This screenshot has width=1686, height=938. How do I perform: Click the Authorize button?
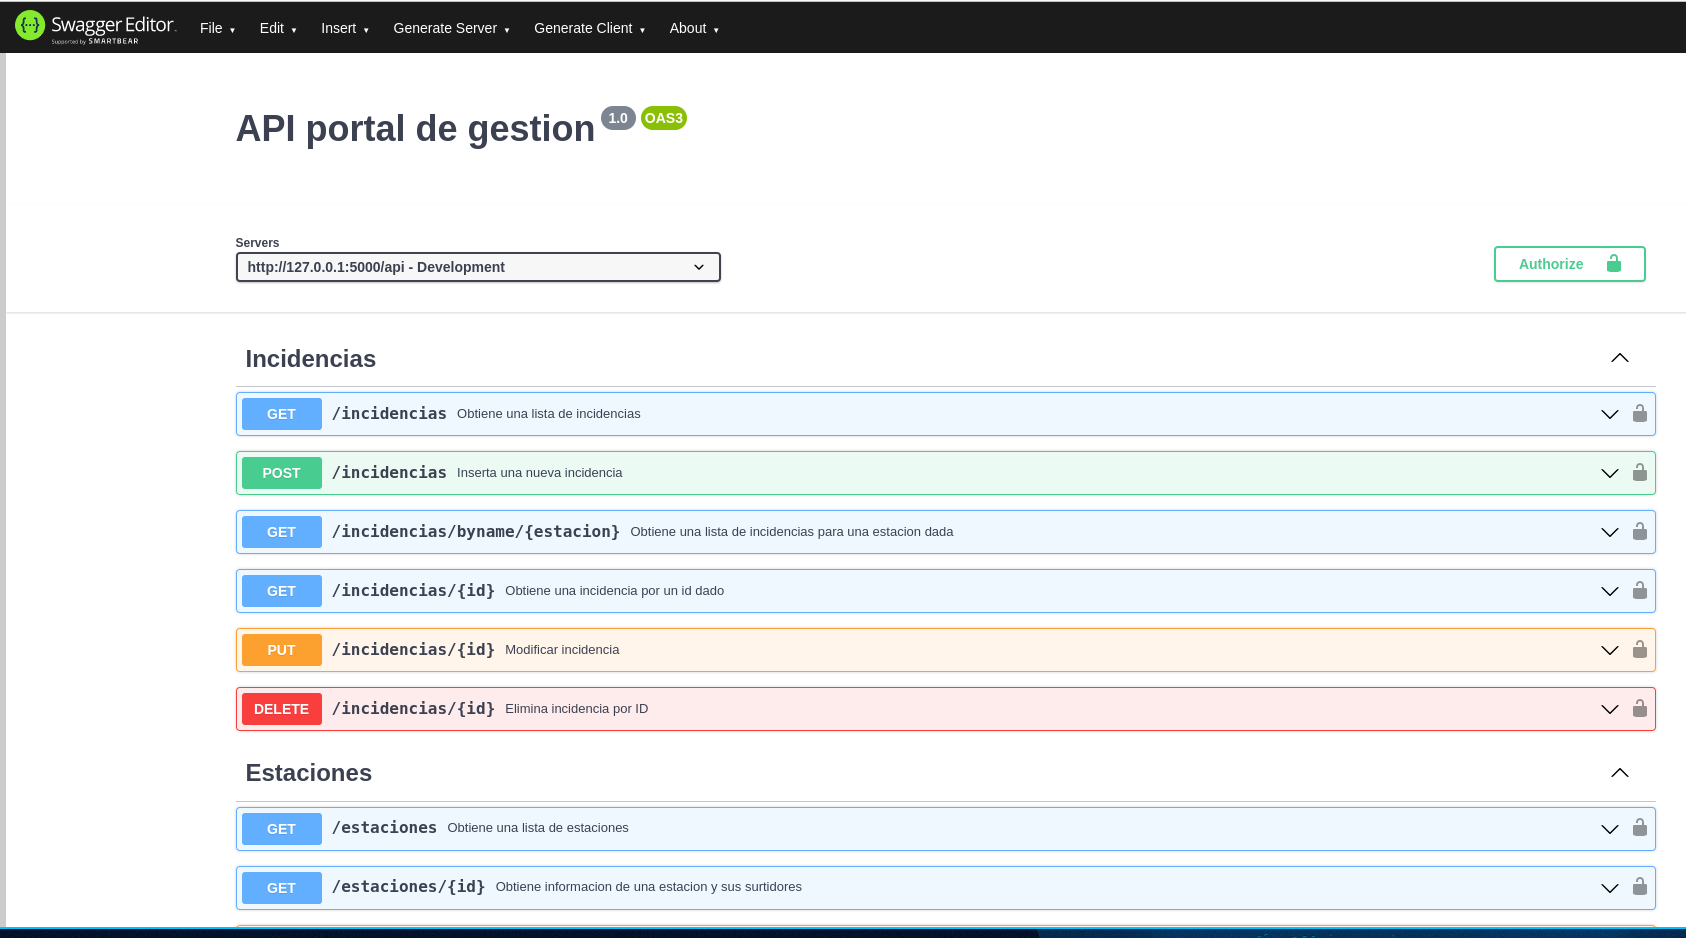pyautogui.click(x=1570, y=264)
